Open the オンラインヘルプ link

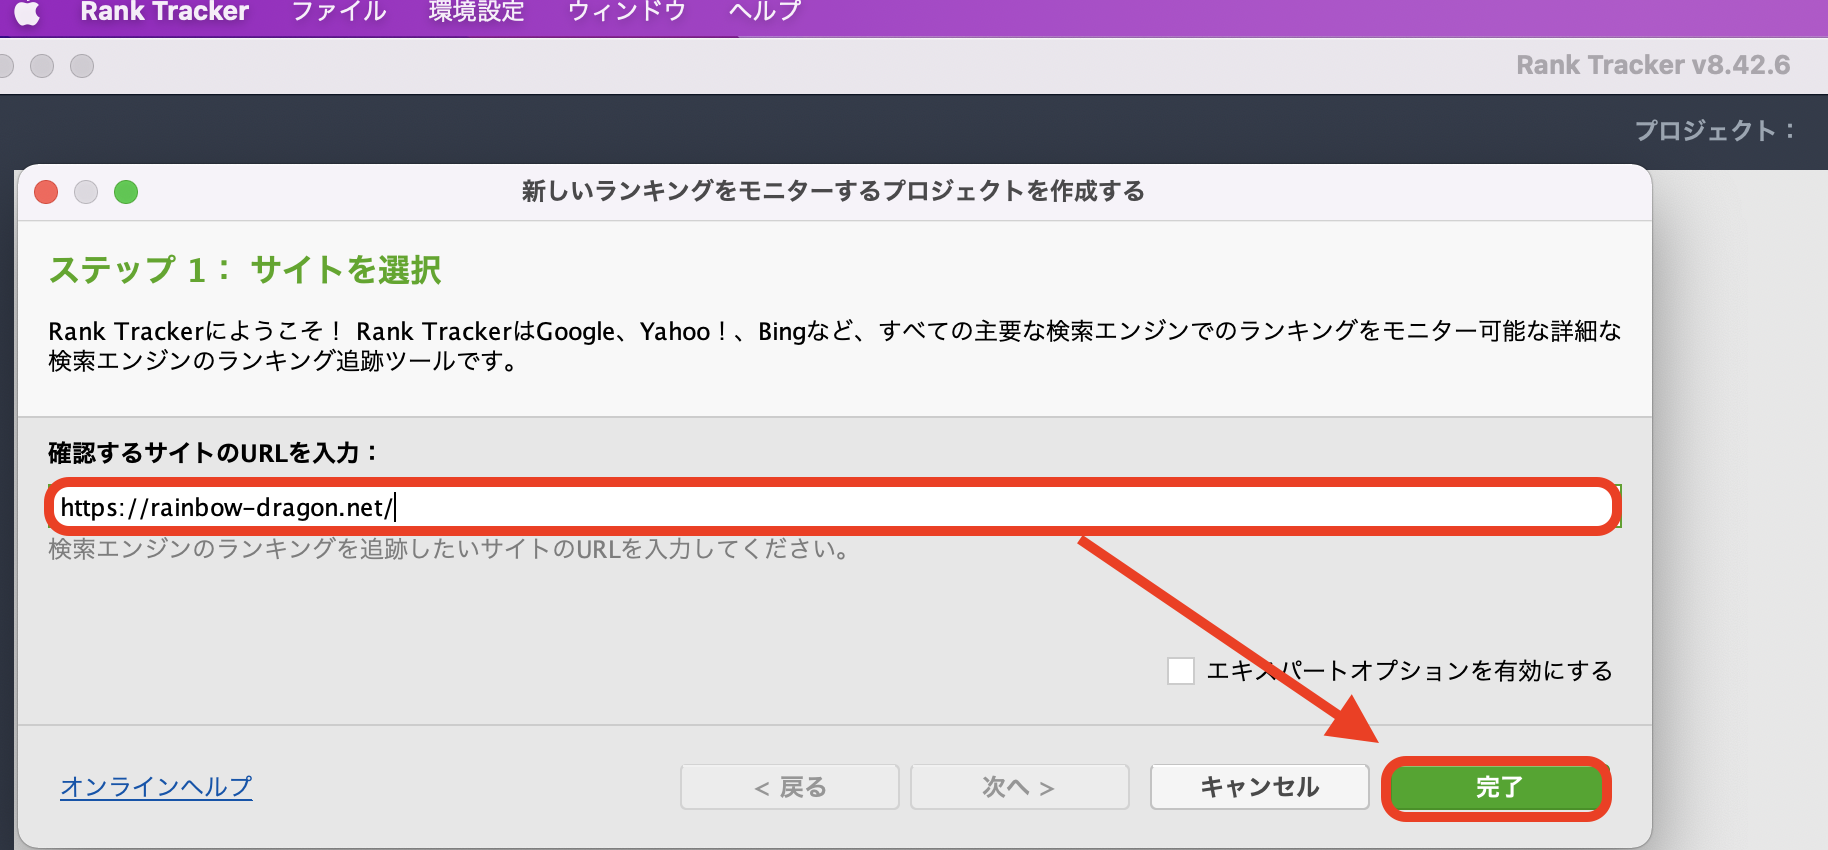point(156,787)
